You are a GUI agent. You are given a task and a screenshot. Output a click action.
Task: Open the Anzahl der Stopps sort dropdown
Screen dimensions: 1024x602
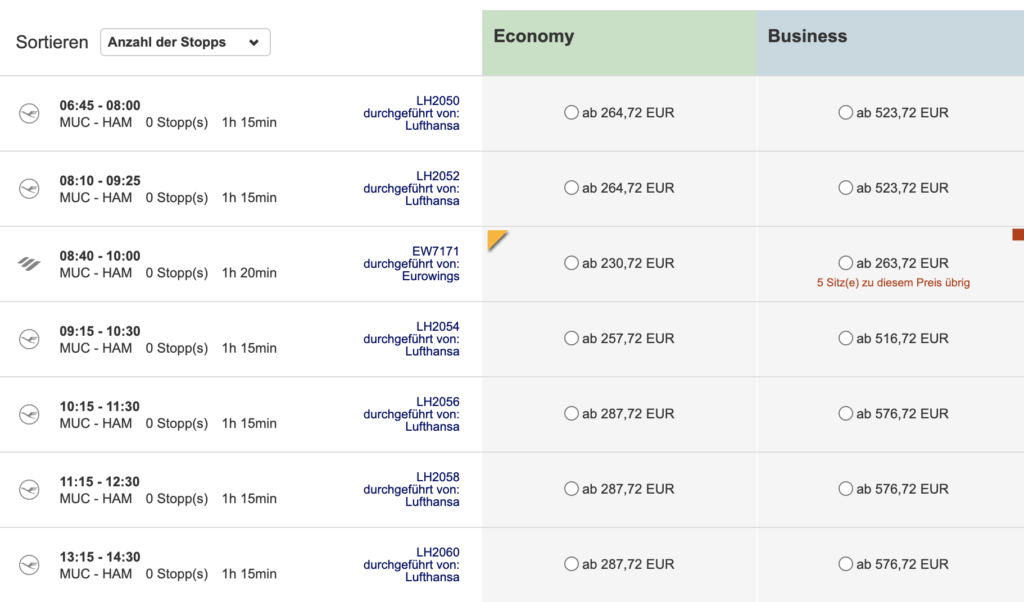point(185,42)
